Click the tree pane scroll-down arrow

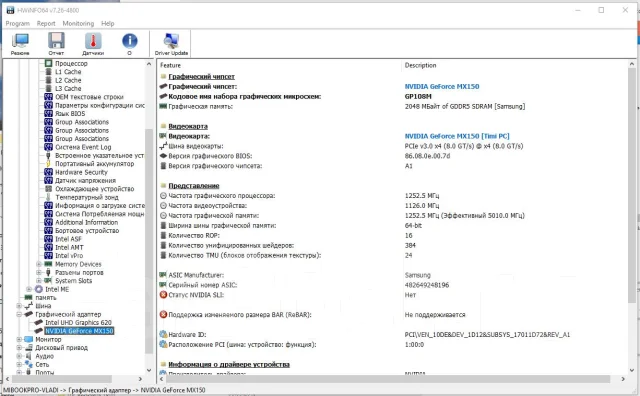point(149,370)
